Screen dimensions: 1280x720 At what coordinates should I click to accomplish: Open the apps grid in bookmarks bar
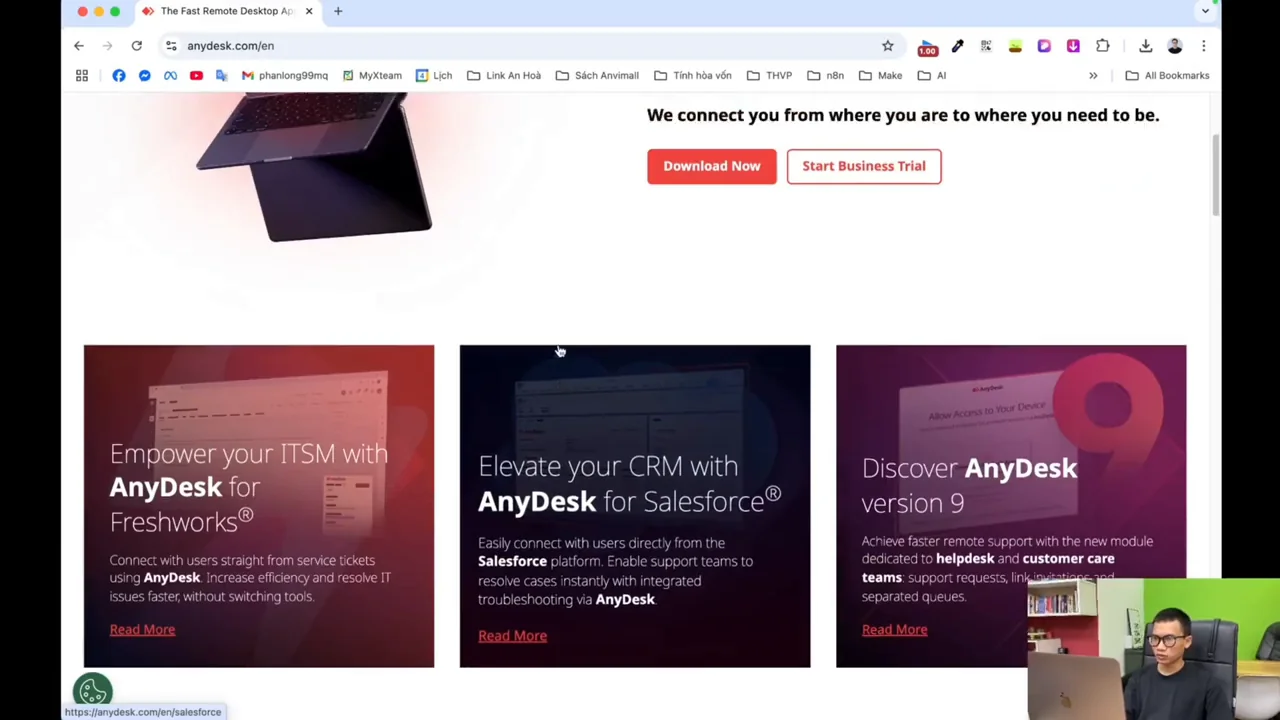82,75
